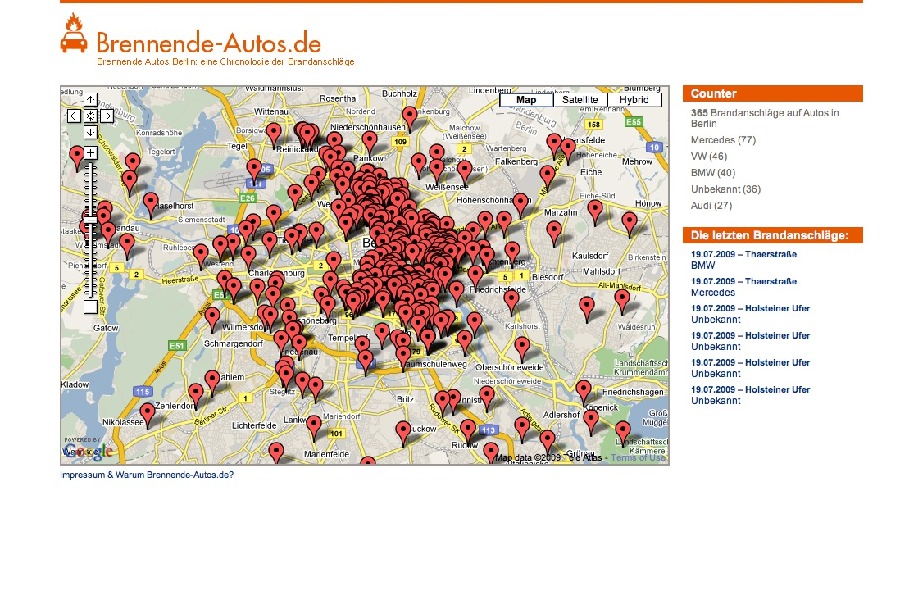The image size is (900, 600).
Task: Click the zoom slider handle
Action: (x=91, y=220)
